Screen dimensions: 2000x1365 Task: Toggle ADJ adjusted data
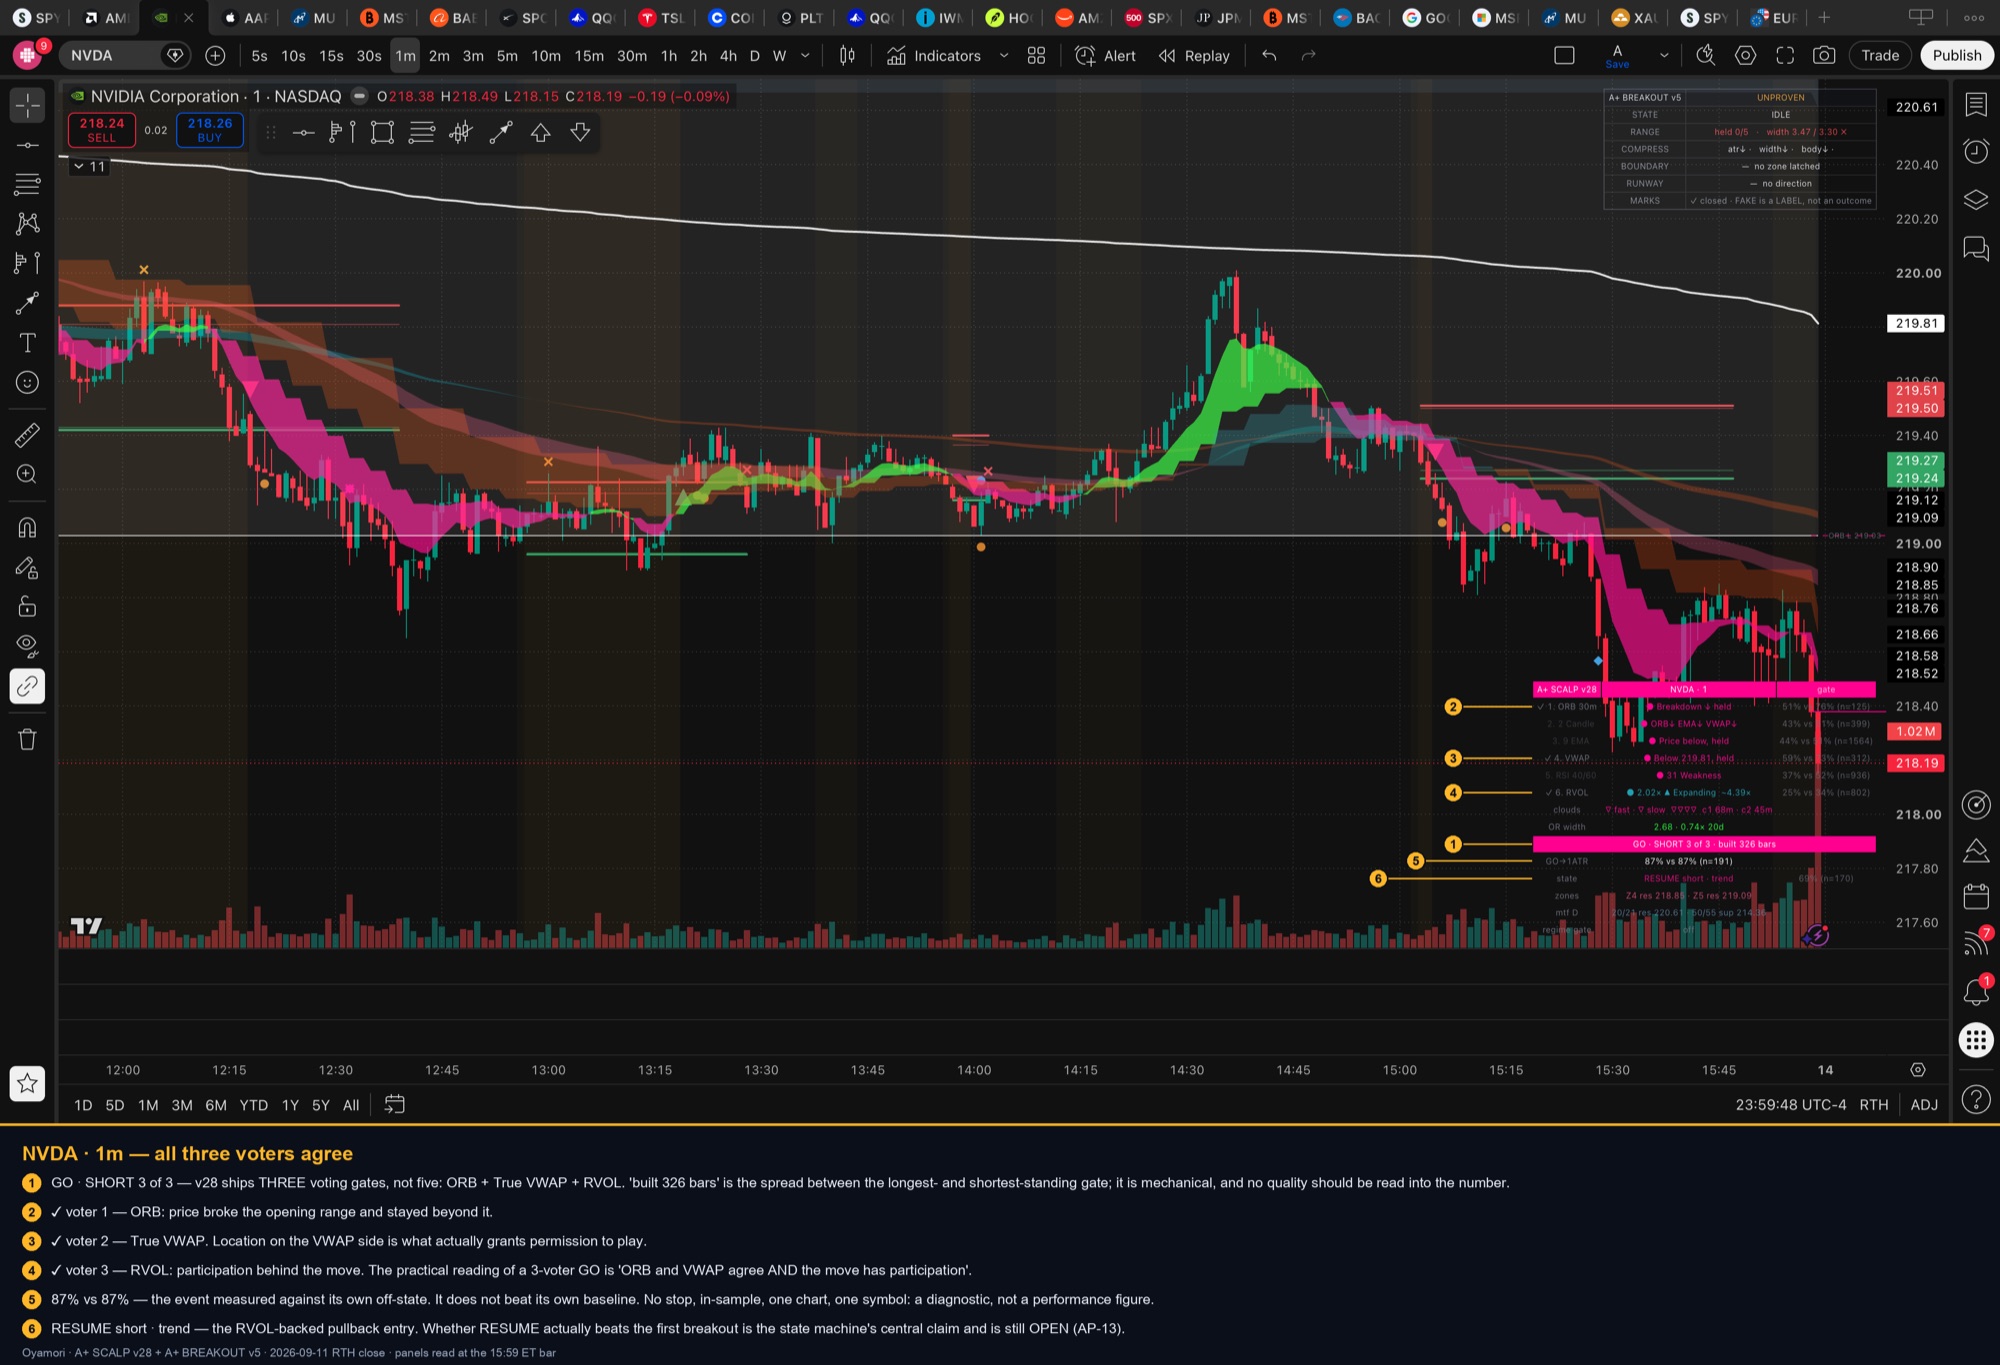point(1924,1105)
